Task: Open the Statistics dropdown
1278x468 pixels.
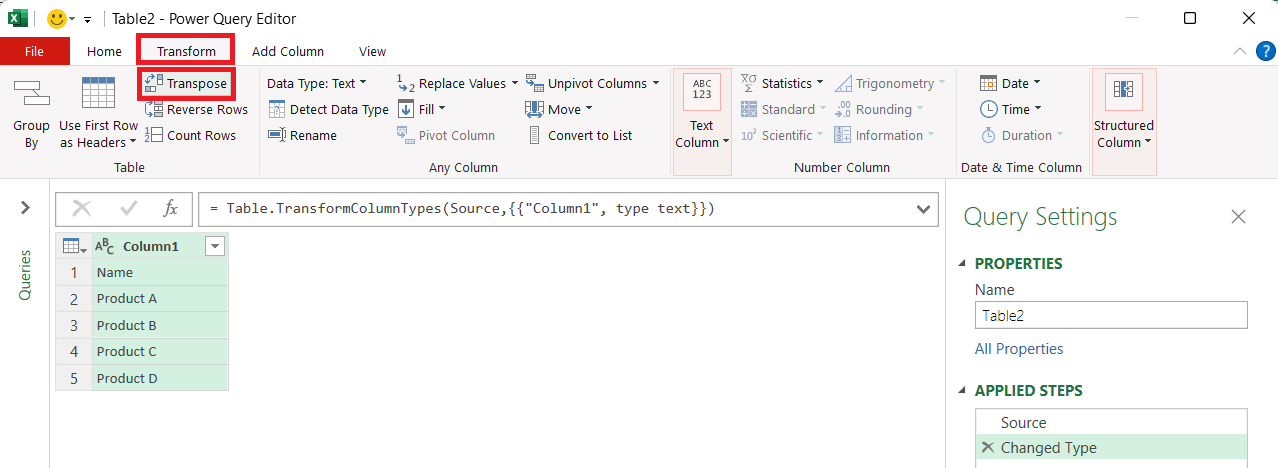Action: (x=782, y=84)
